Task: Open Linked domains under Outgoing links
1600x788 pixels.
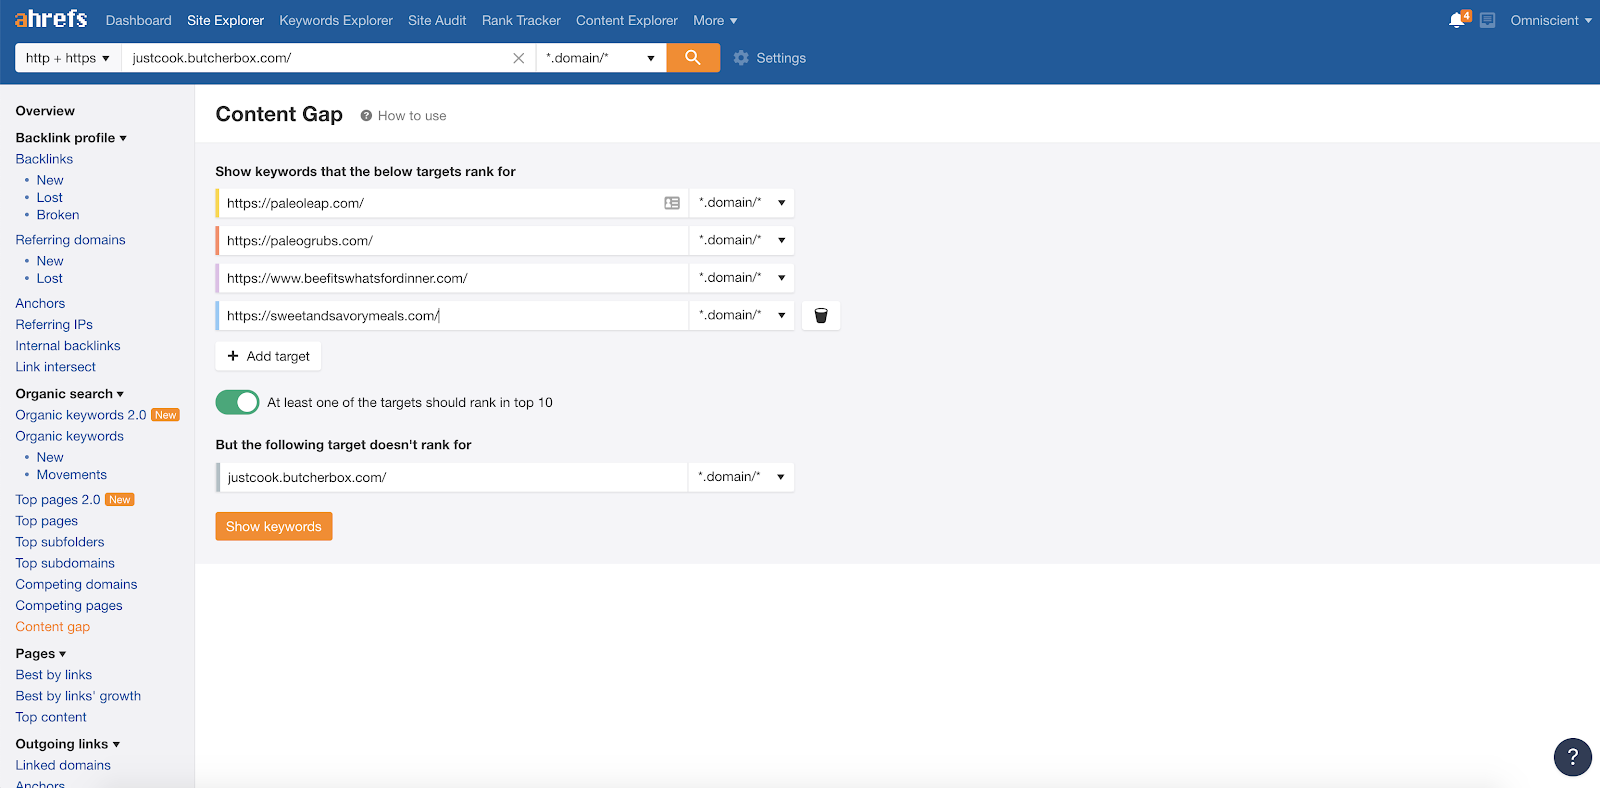Action: click(x=63, y=765)
